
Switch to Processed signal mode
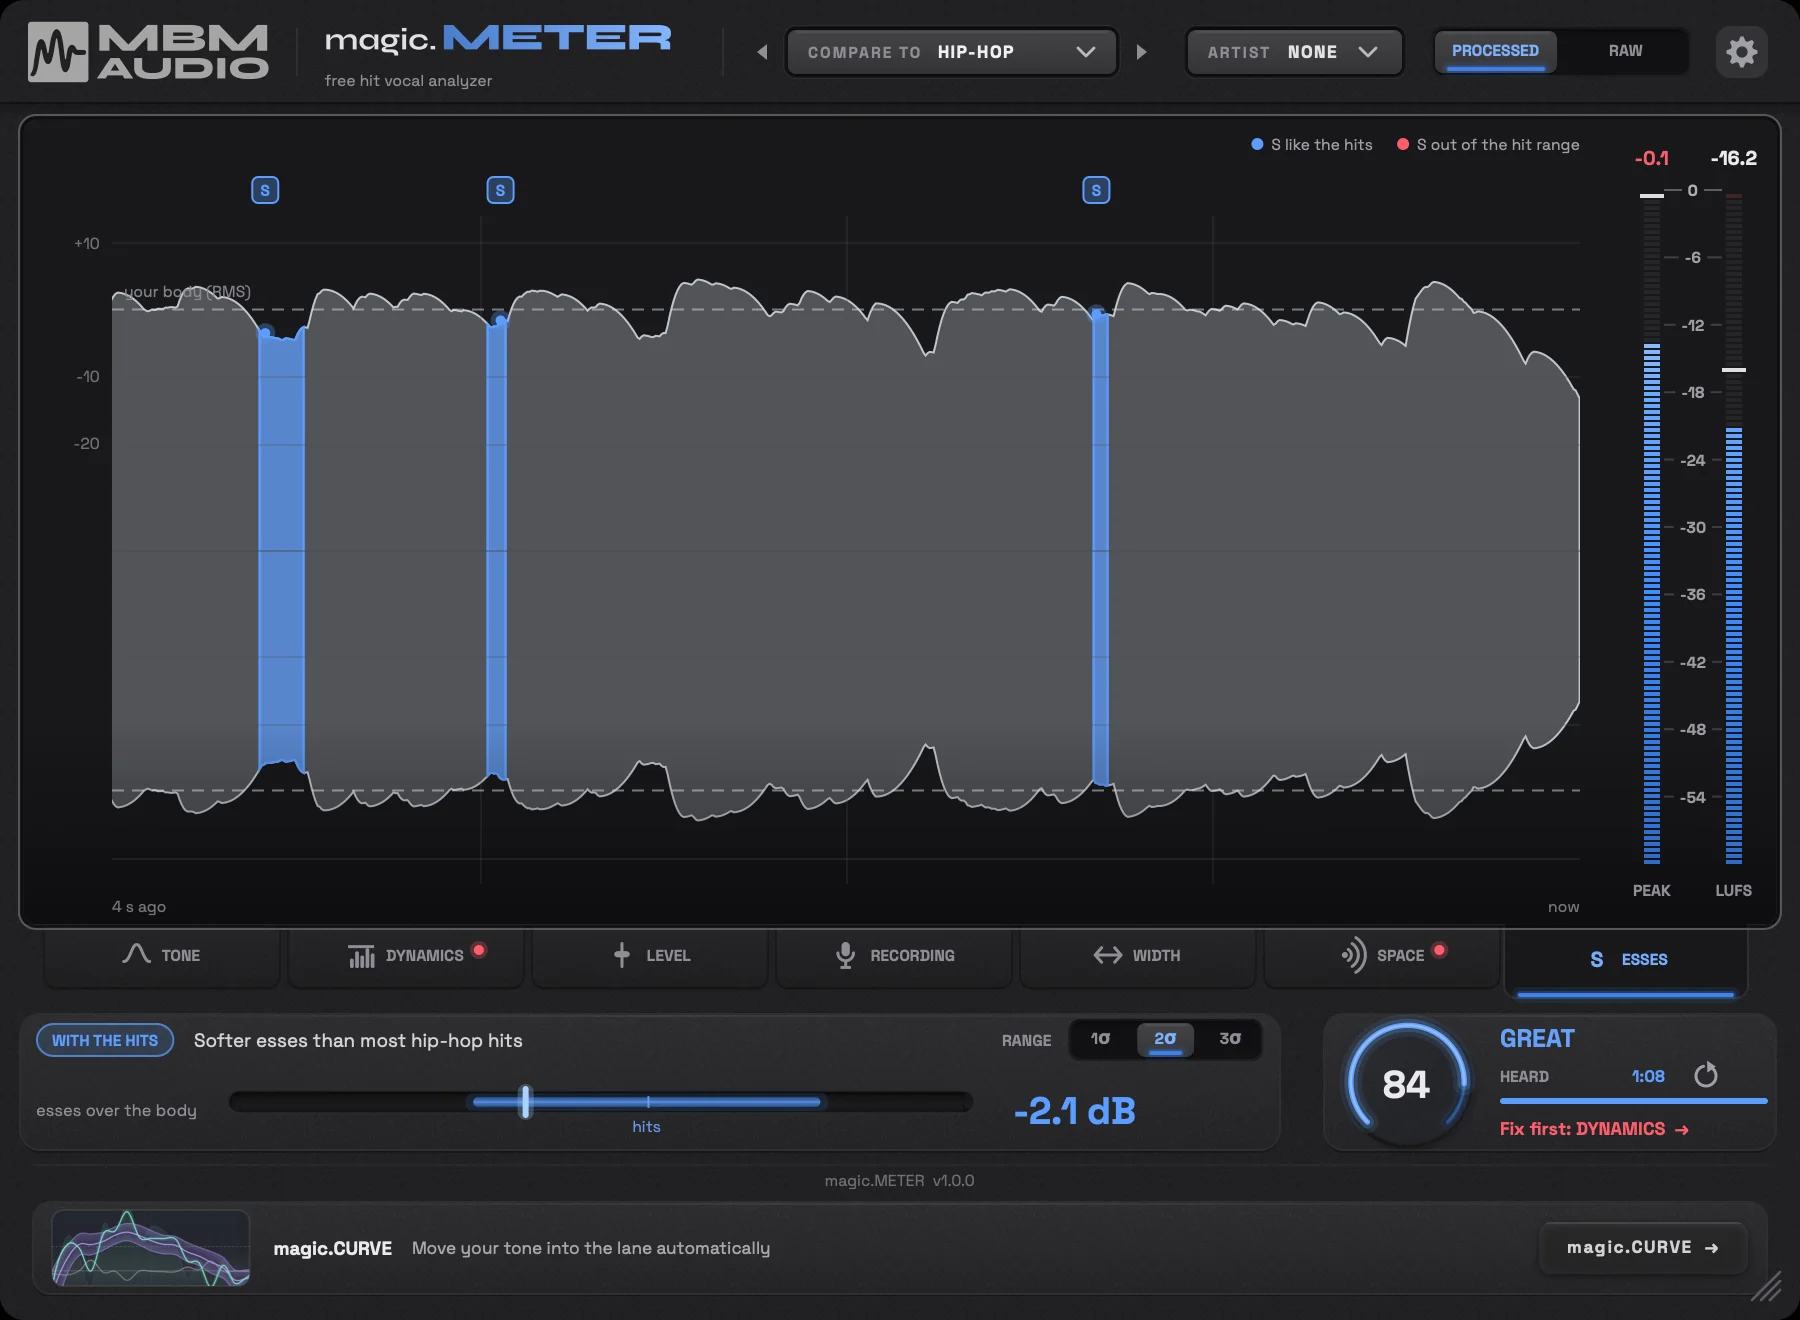point(1495,51)
